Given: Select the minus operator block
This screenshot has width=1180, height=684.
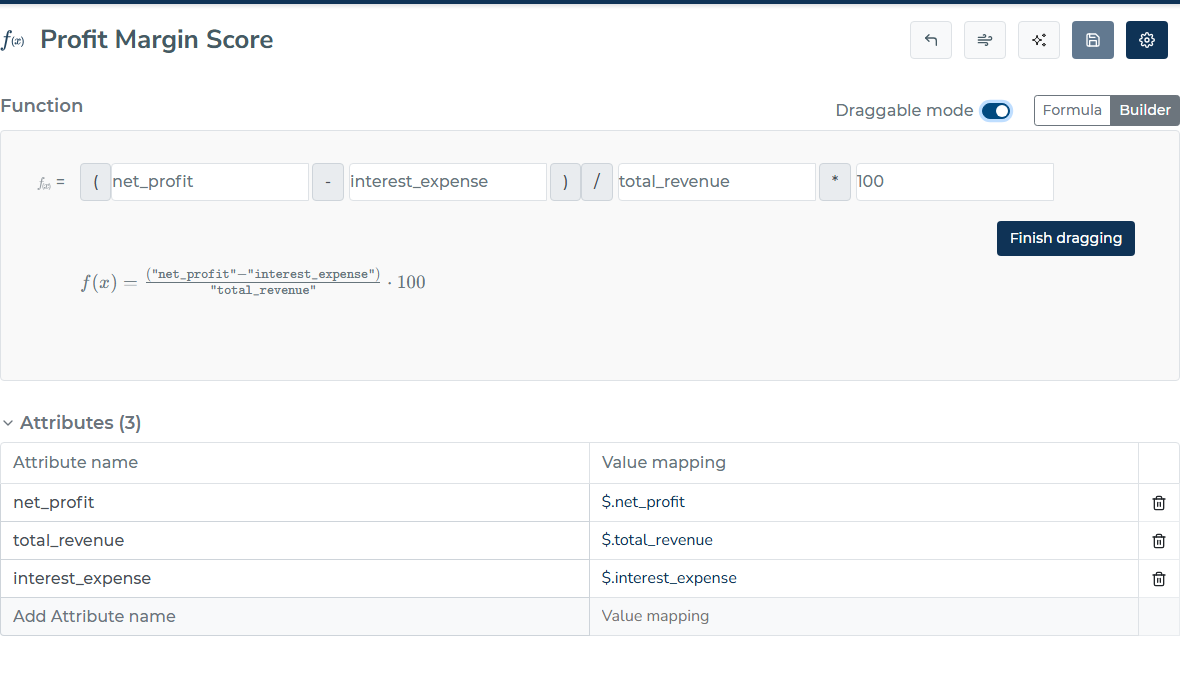Looking at the screenshot, I should point(328,182).
